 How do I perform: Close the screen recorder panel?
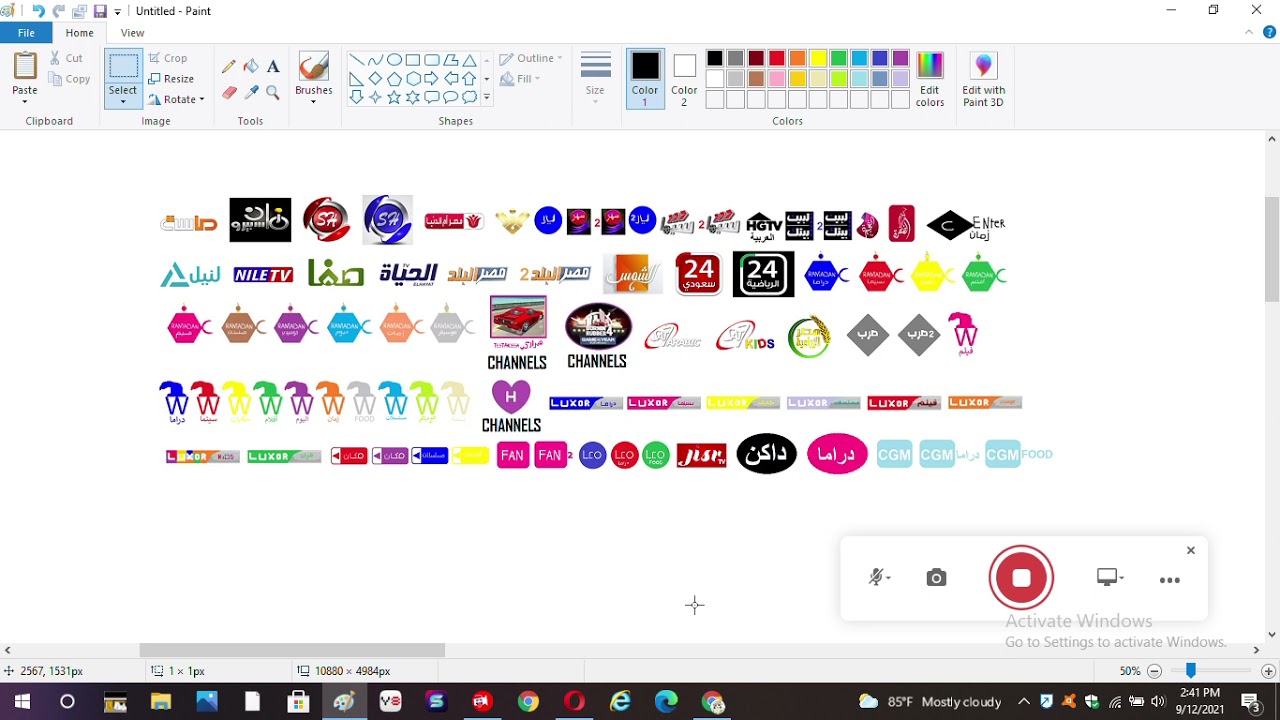click(1191, 550)
